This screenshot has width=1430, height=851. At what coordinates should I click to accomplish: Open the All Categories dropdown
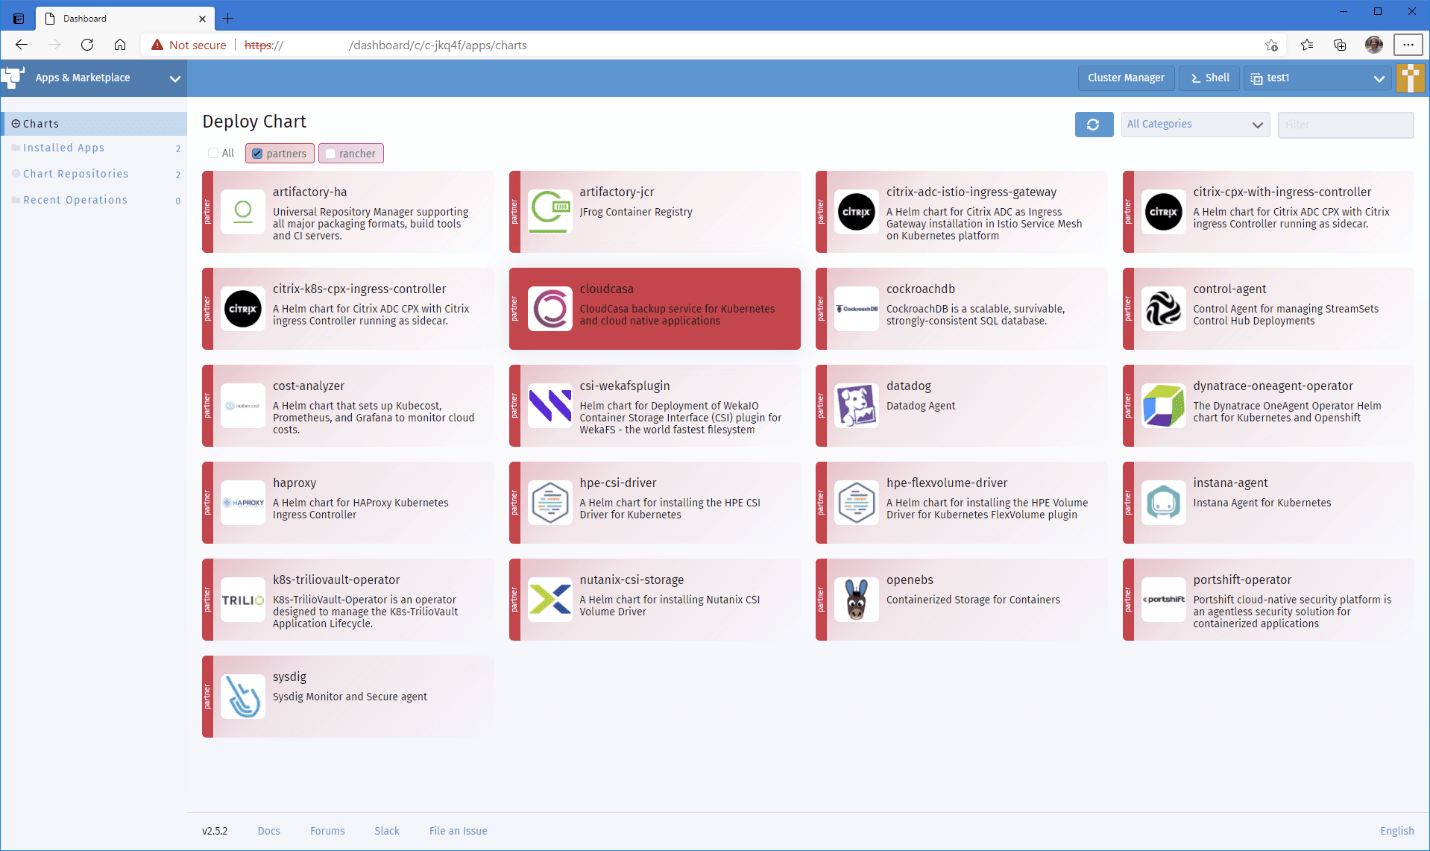[1195, 124]
